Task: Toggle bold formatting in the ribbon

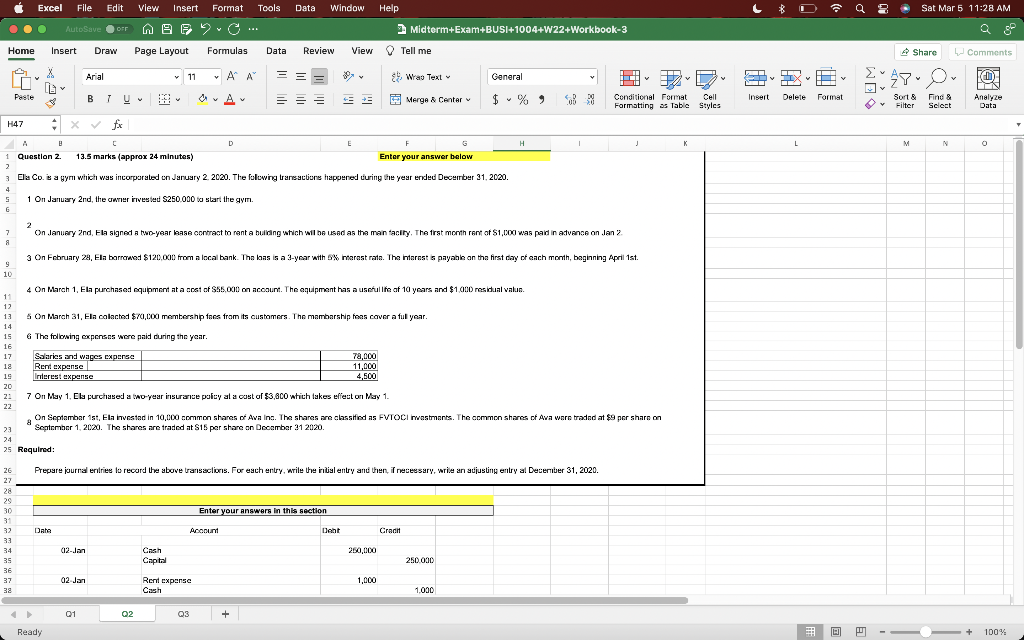Action: click(91, 98)
